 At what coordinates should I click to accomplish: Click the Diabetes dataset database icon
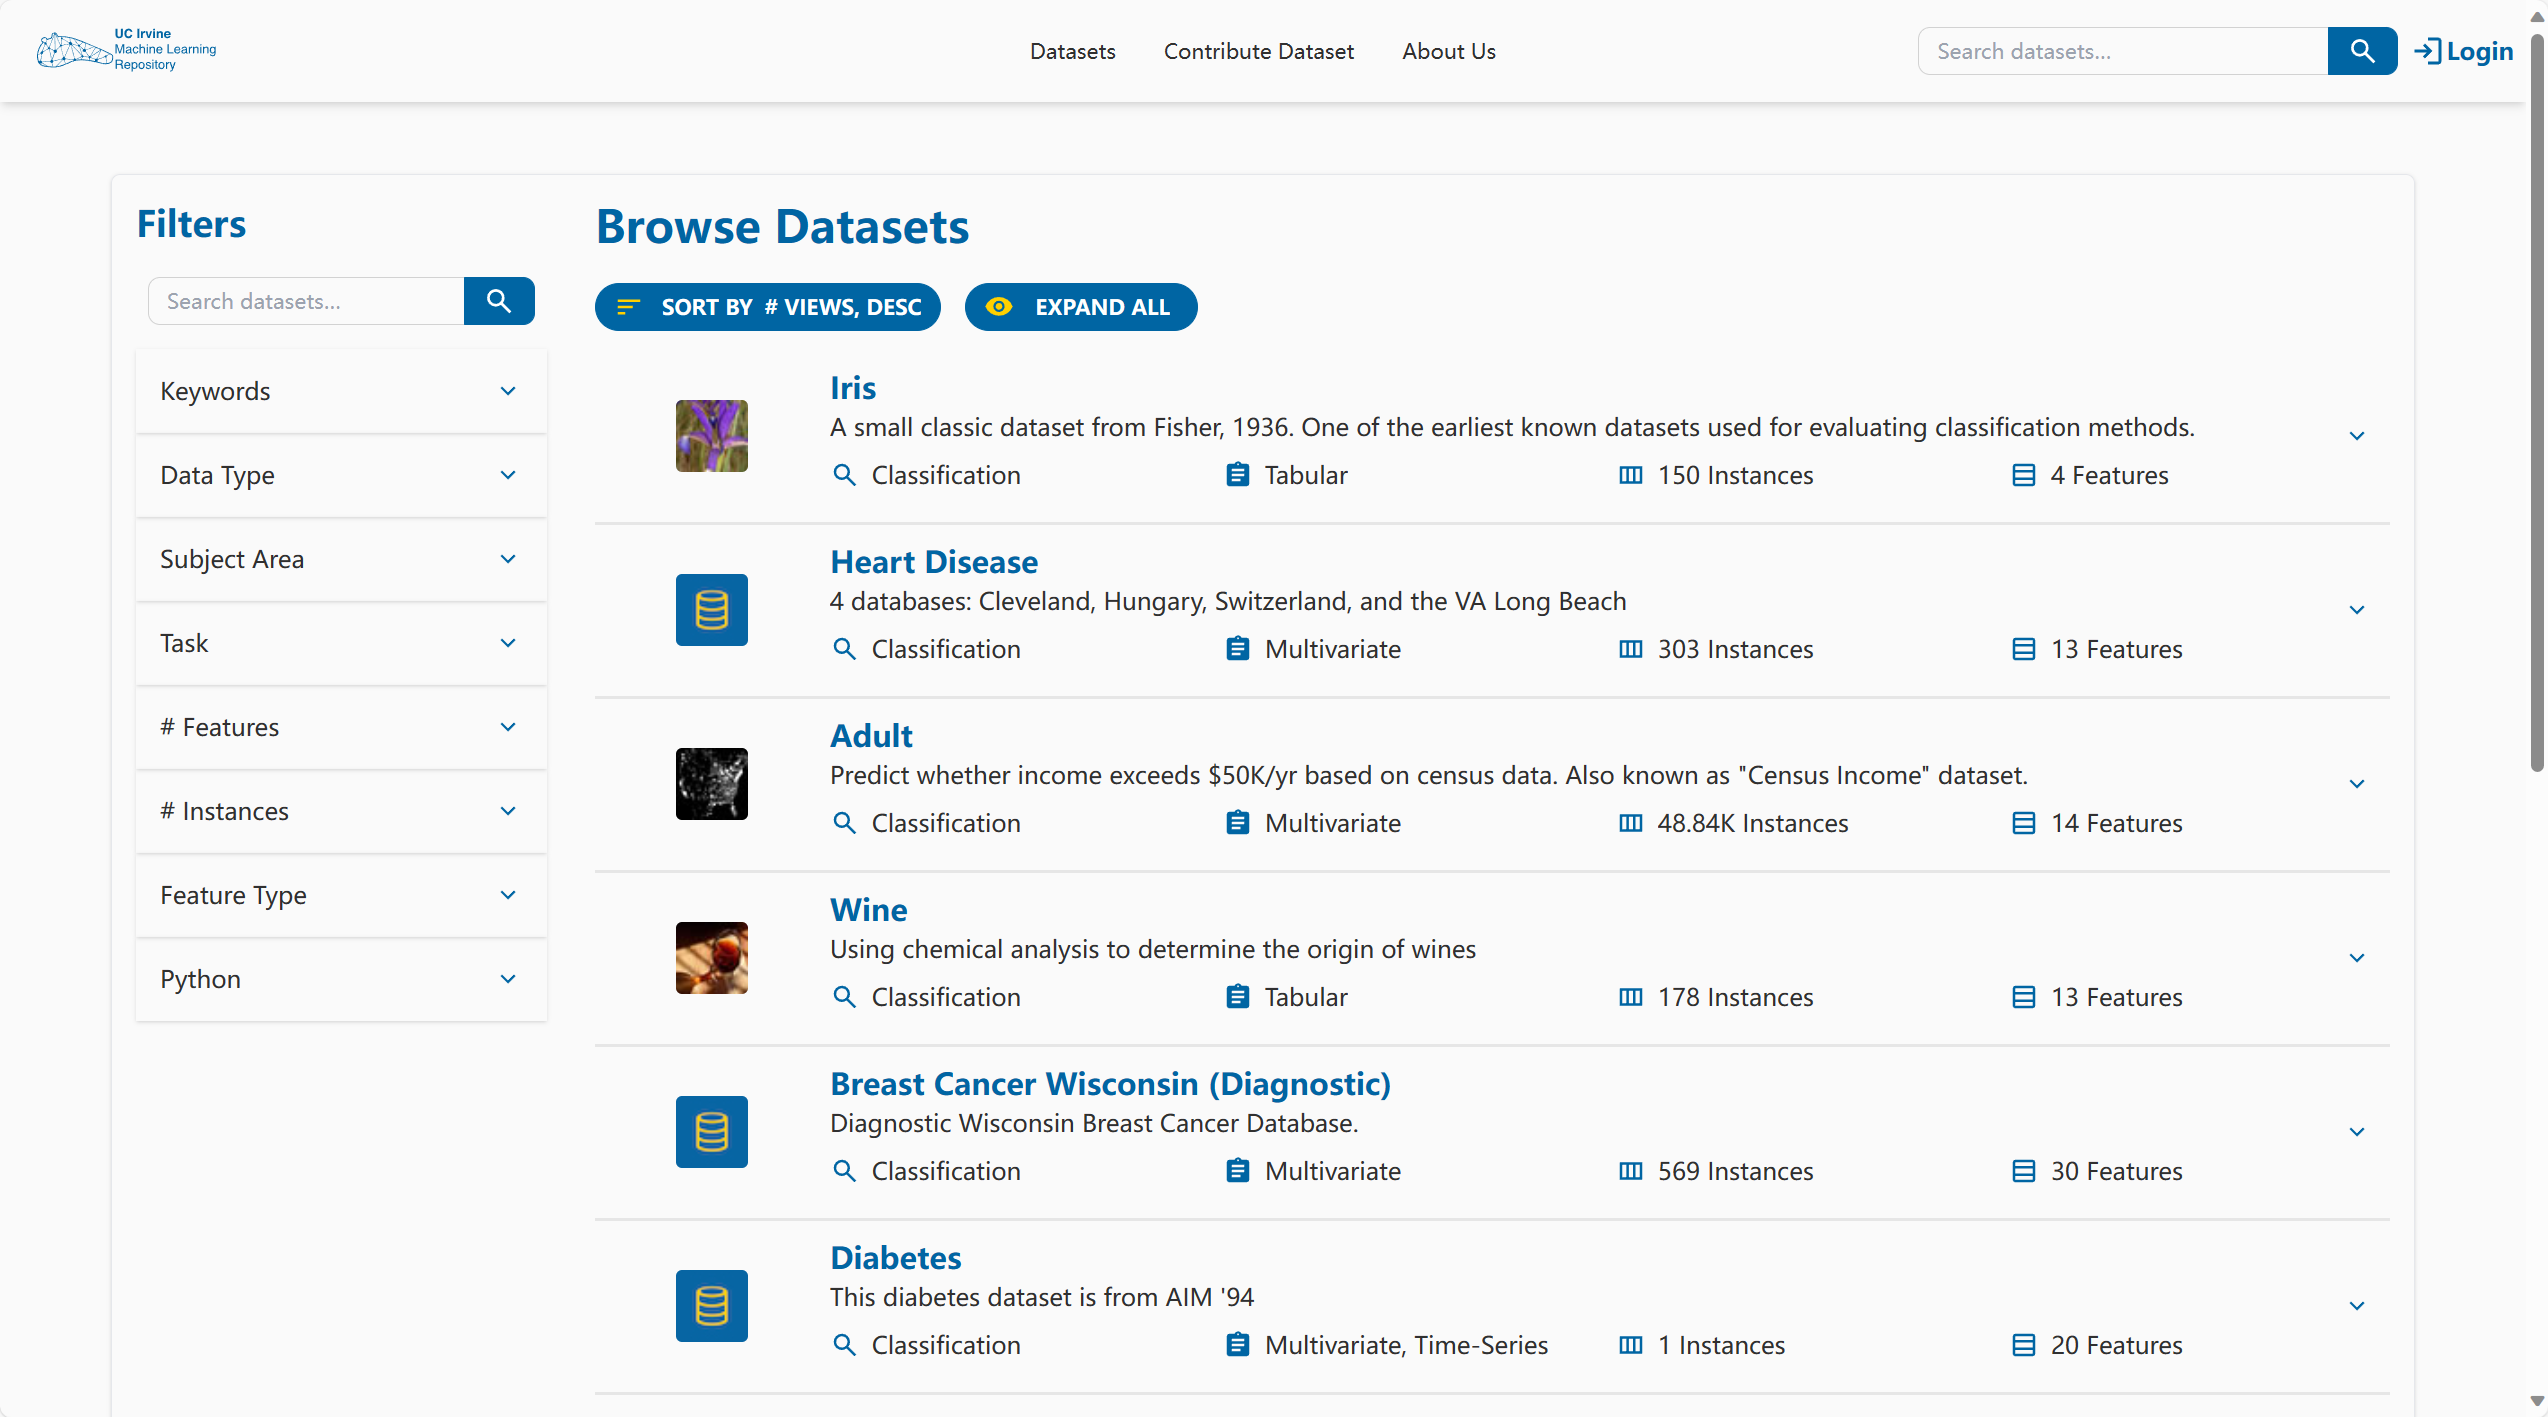click(711, 1306)
